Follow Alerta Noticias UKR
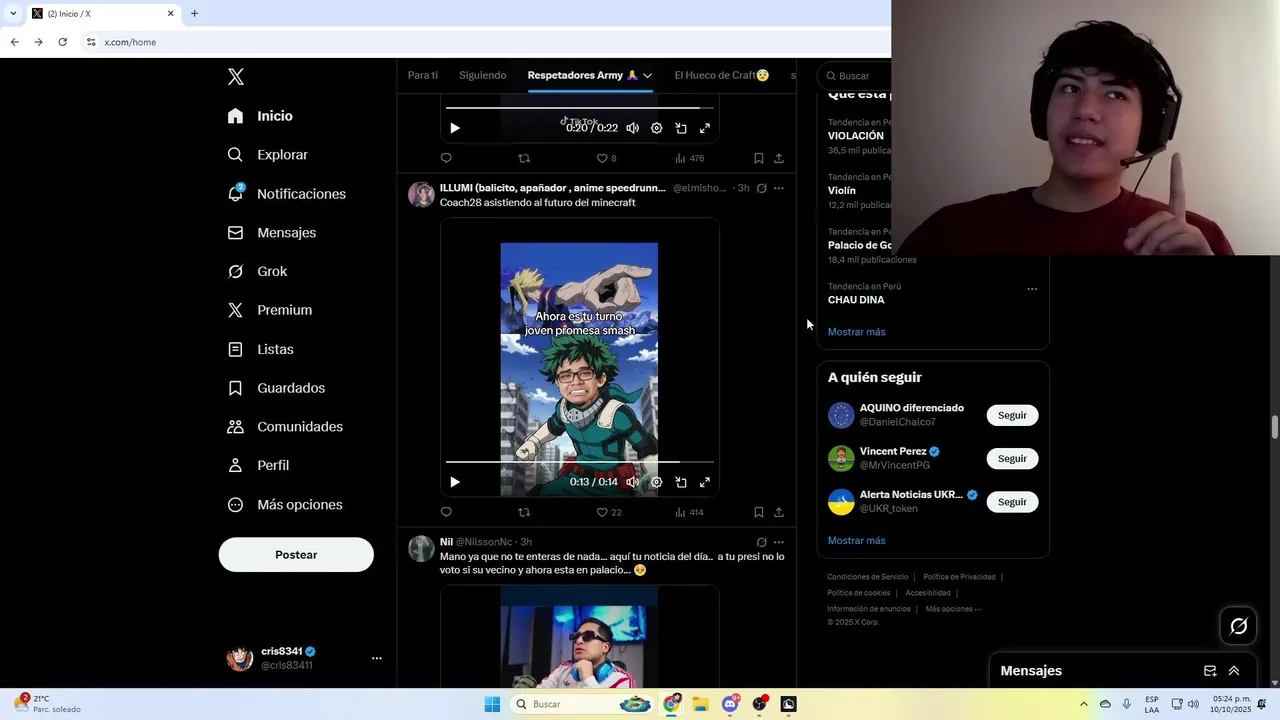 click(1012, 502)
